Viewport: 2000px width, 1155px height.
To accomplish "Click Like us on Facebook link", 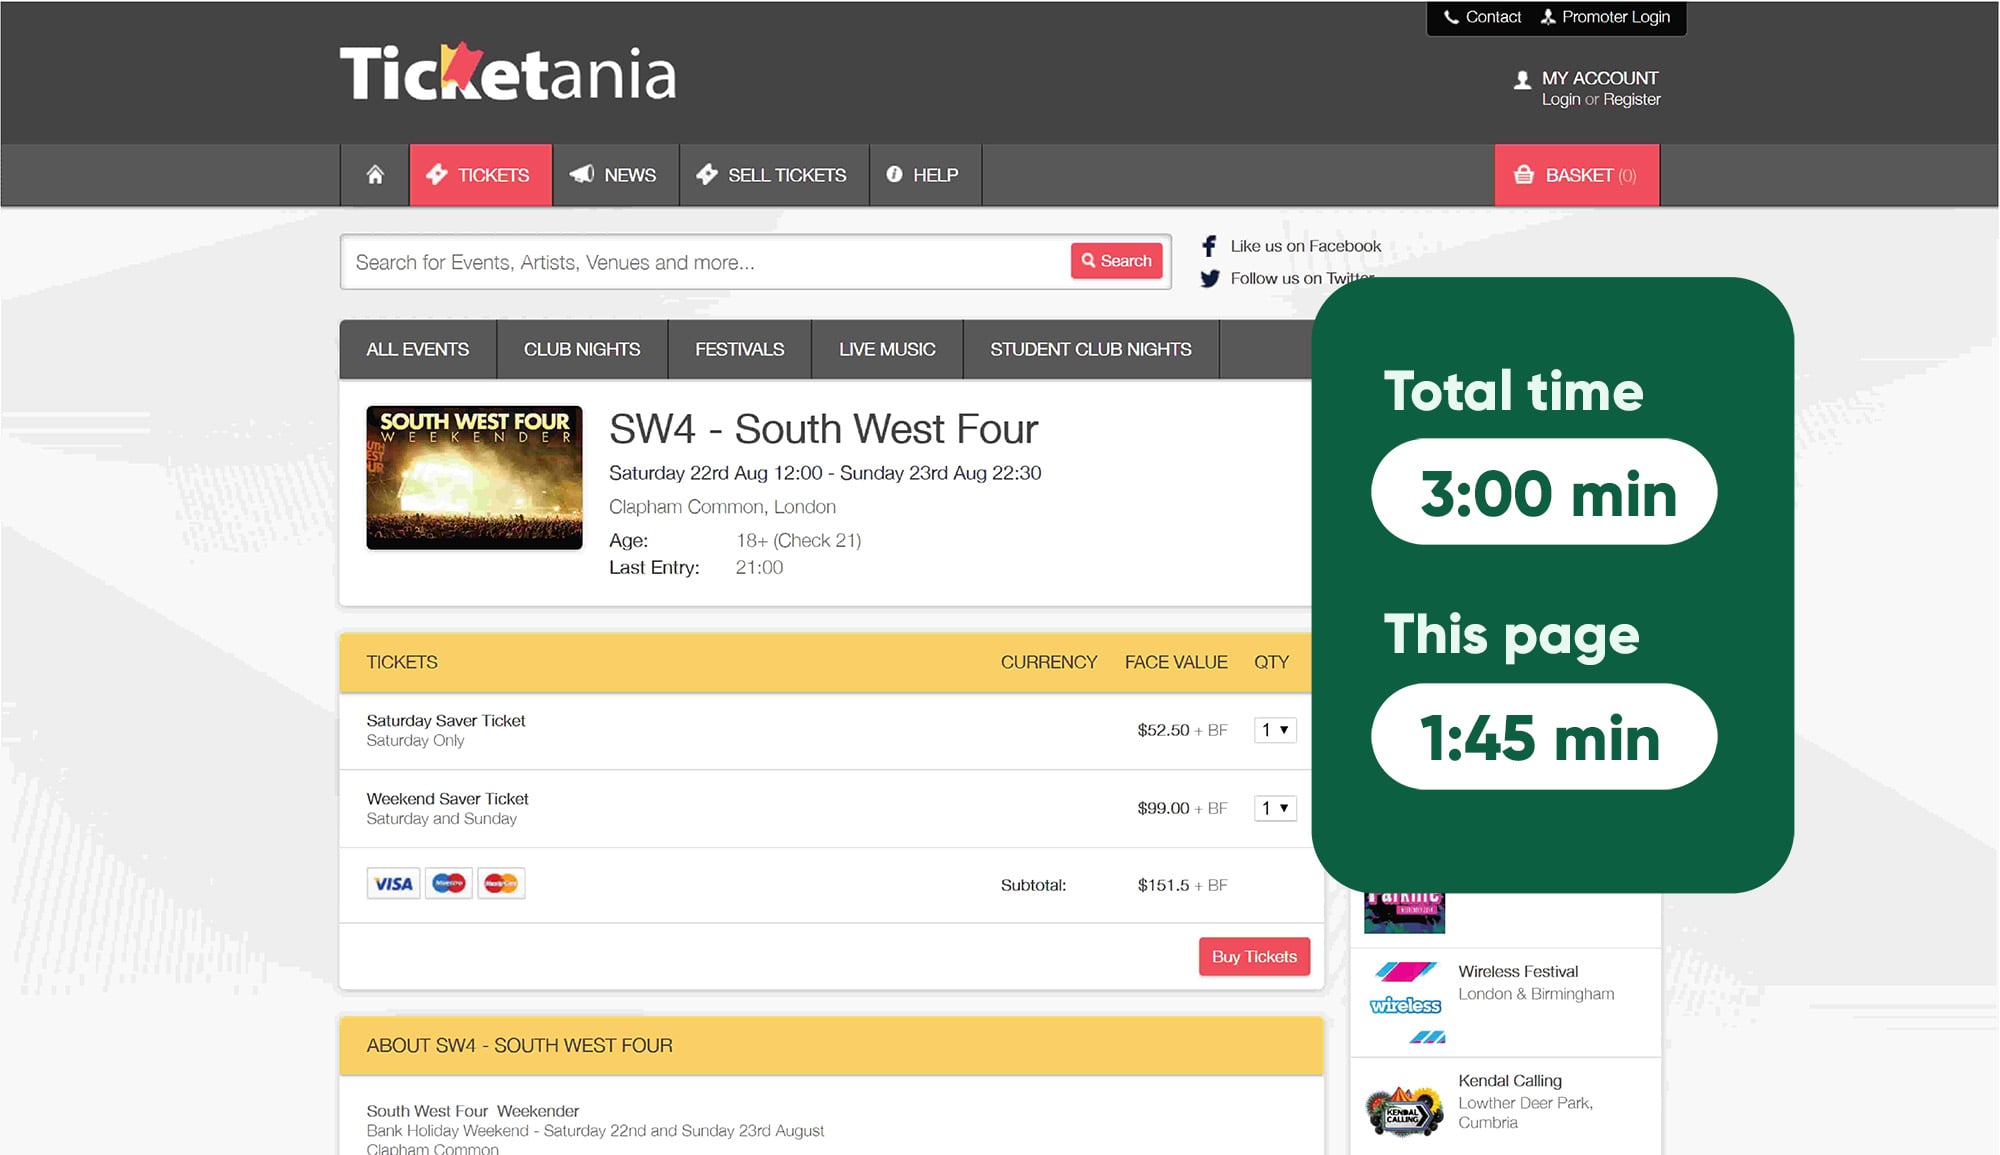I will (x=1305, y=246).
